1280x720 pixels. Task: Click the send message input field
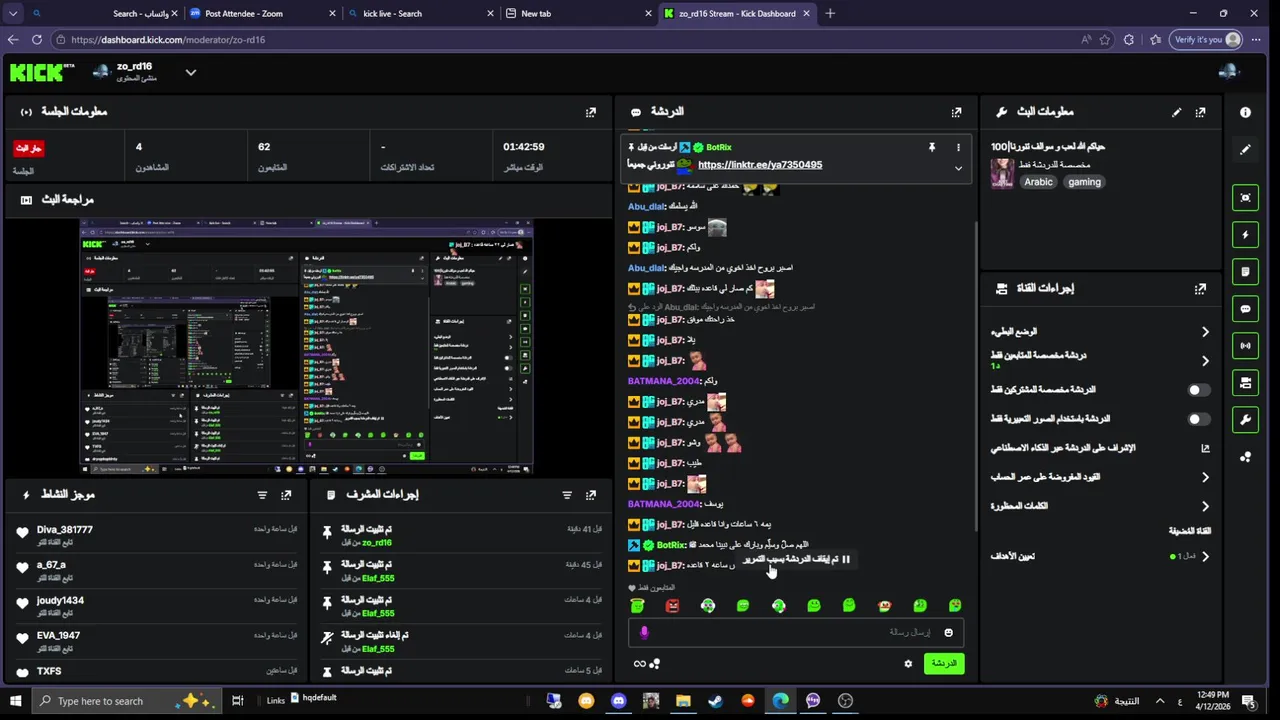coord(796,632)
